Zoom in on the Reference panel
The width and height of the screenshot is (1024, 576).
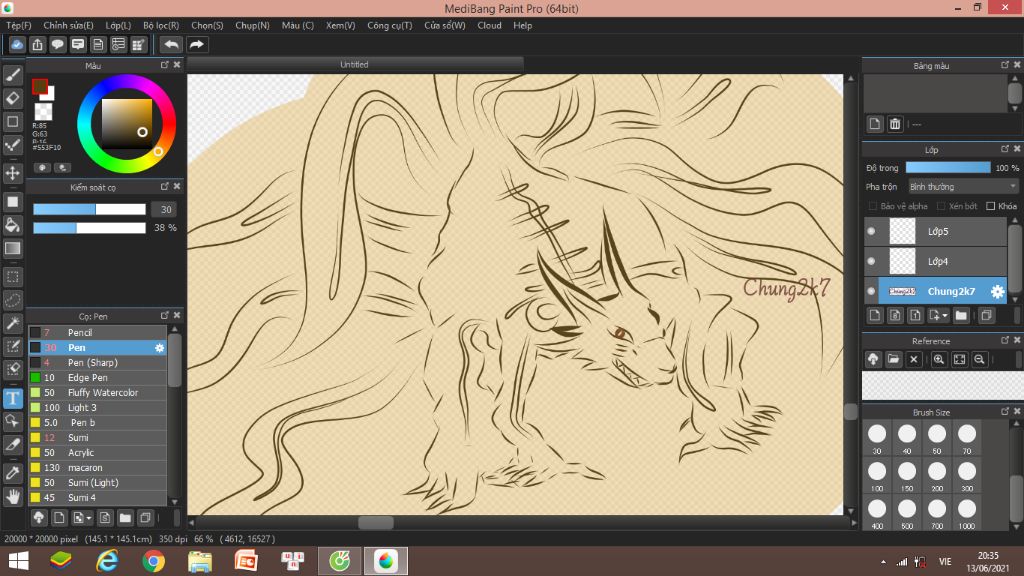[x=938, y=359]
